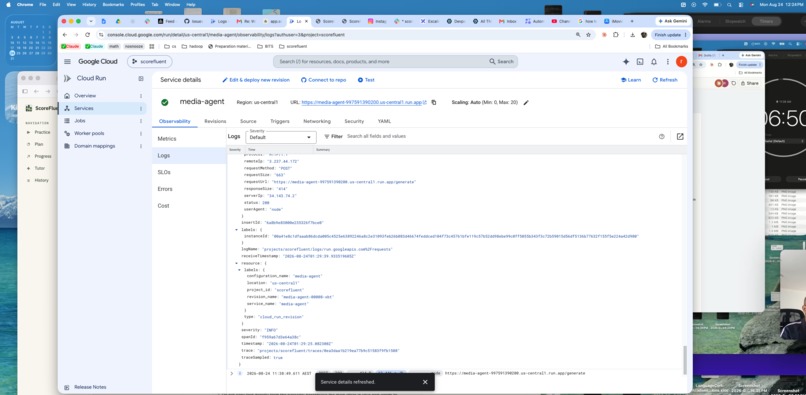This screenshot has width=806, height=395.
Task: Open SLOs in observability side menu
Action: tap(189, 172)
